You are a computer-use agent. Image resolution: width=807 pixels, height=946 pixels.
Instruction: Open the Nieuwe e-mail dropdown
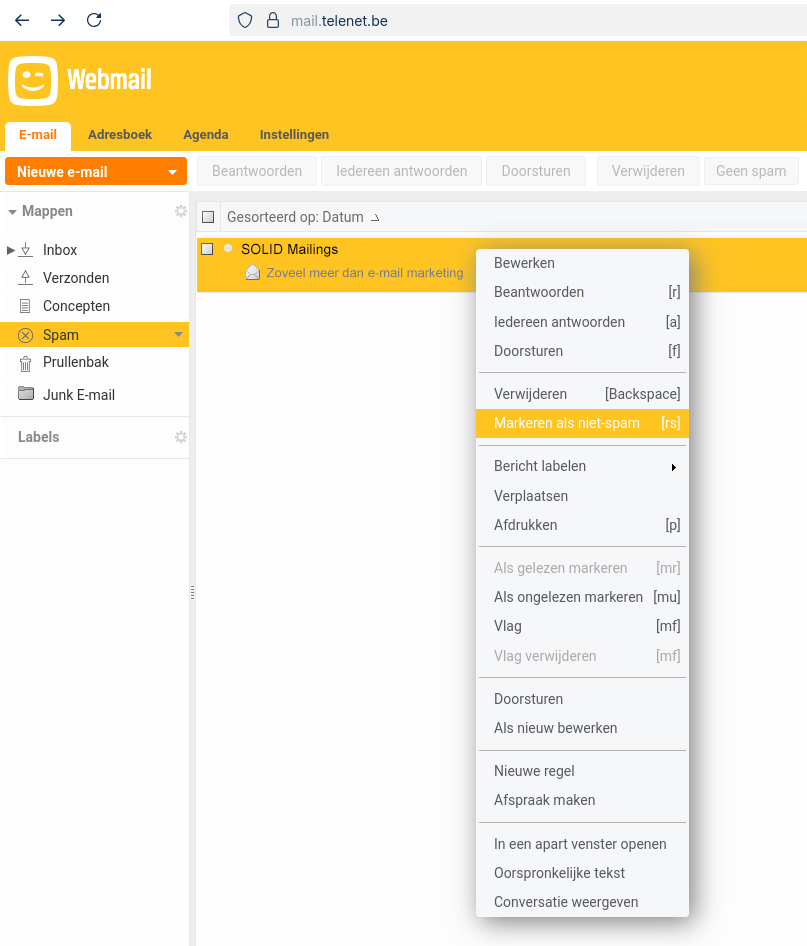170,171
